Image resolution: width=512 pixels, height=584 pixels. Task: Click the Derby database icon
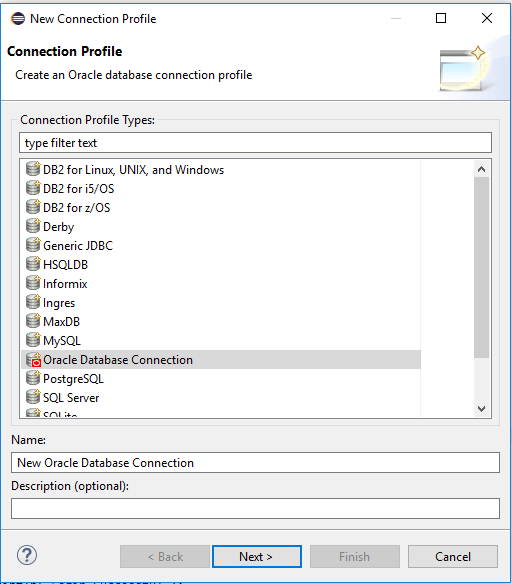[33, 226]
